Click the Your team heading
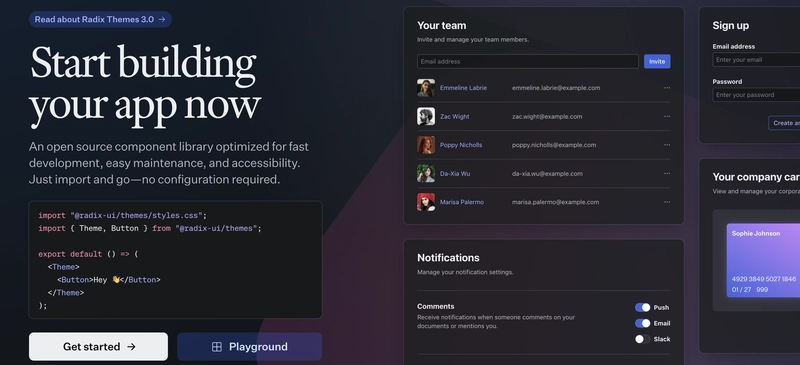800x365 pixels. 441,26
